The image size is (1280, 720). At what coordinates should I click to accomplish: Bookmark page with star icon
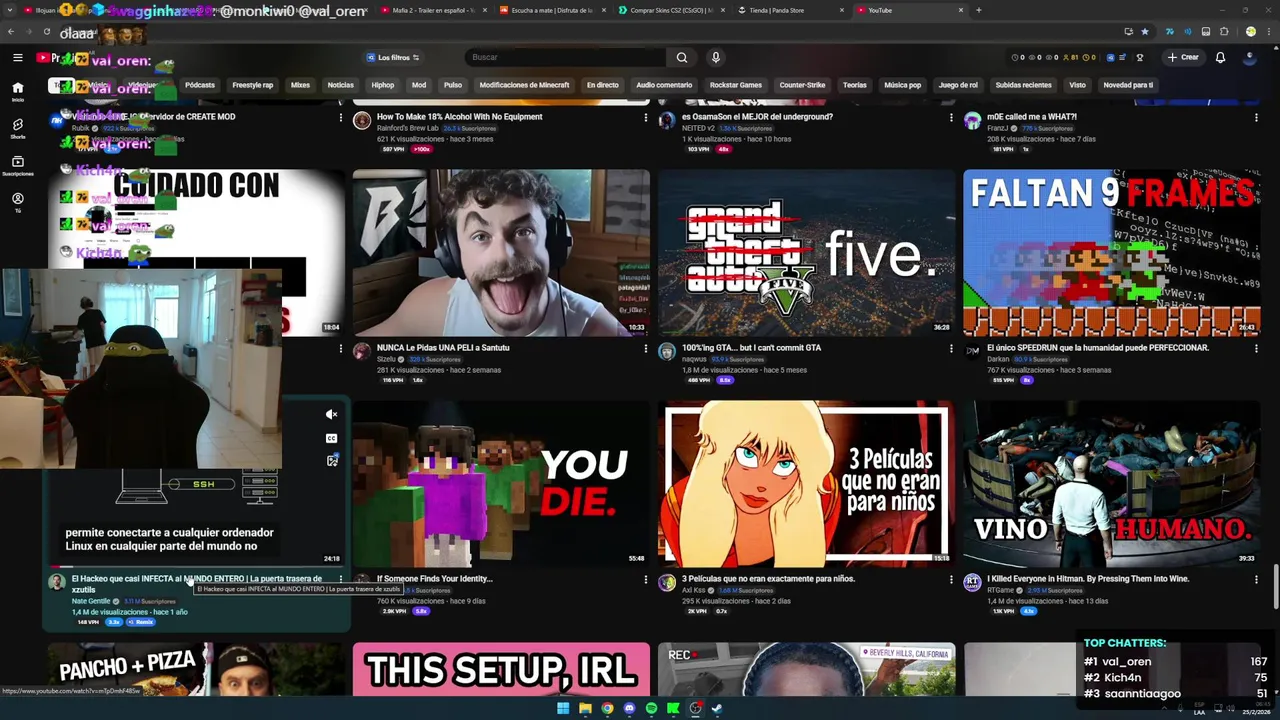point(1145,32)
